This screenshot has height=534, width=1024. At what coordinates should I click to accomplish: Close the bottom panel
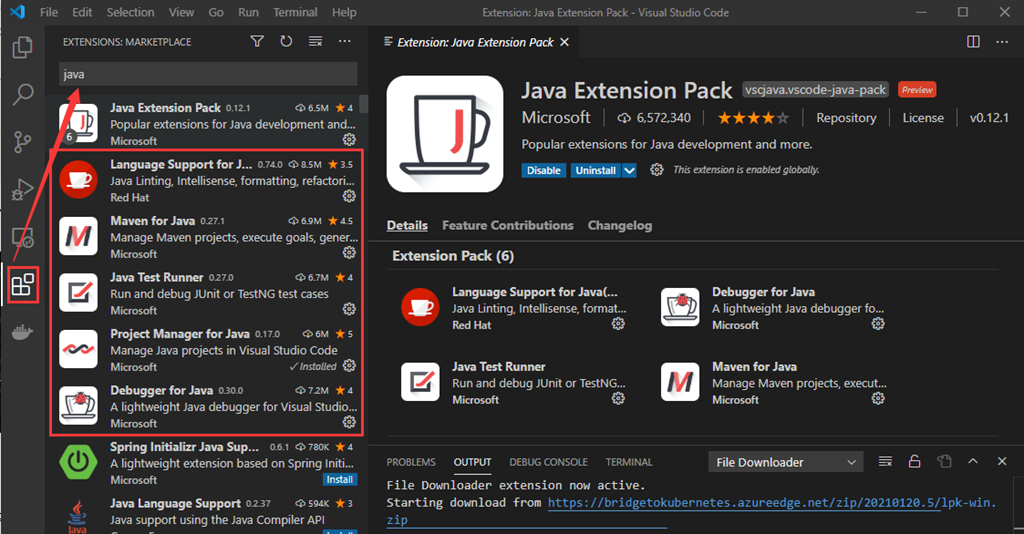pos(1002,462)
